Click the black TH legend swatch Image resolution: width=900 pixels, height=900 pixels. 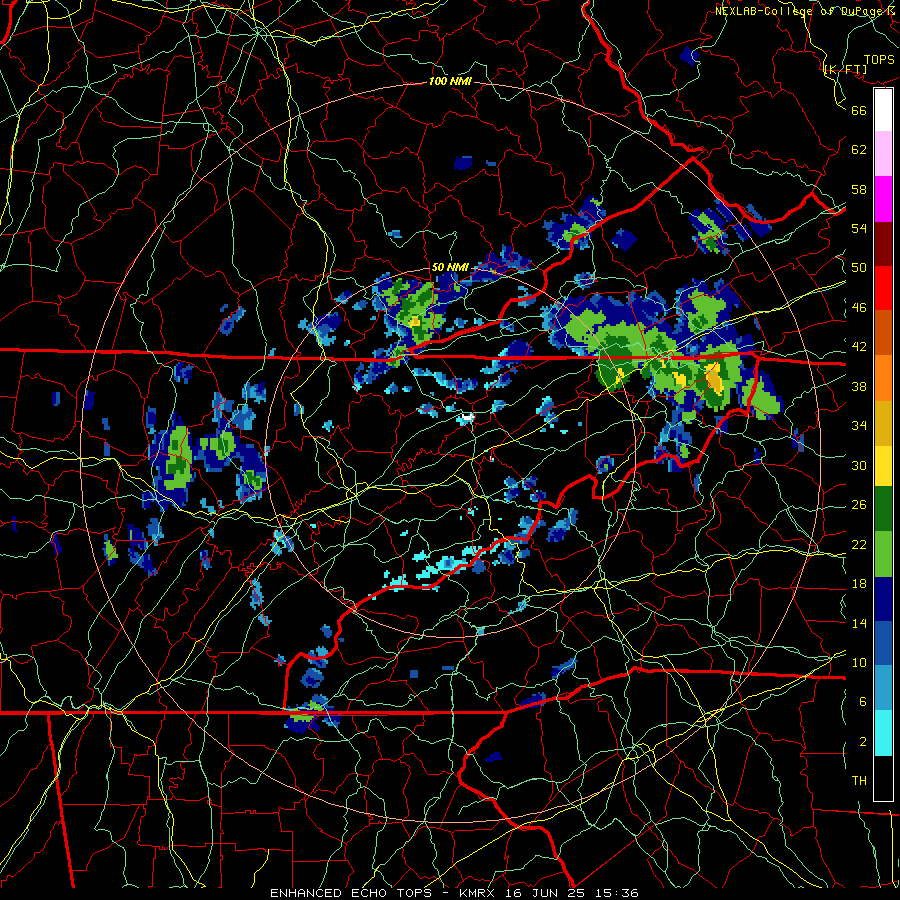coord(883,778)
